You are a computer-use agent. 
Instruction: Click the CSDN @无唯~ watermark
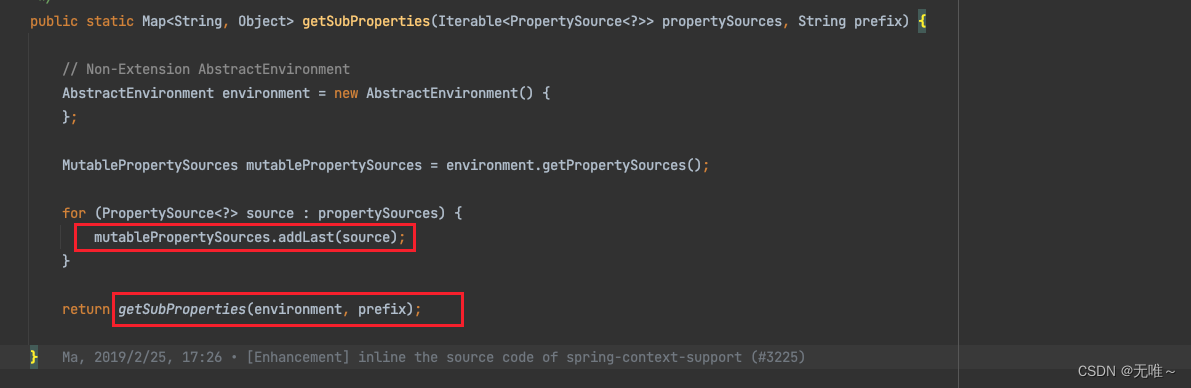(x=1125, y=371)
